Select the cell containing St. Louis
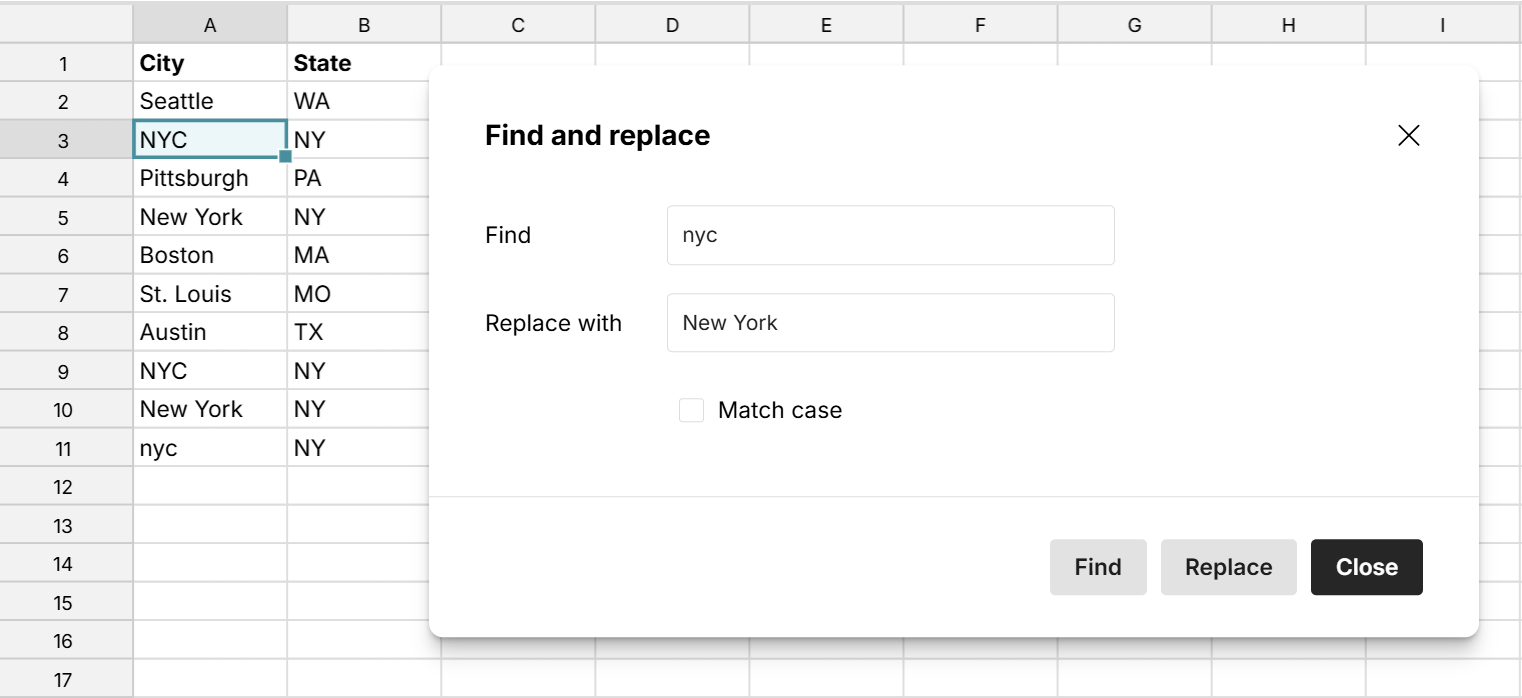Image resolution: width=1522 pixels, height=698 pixels. [x=210, y=294]
